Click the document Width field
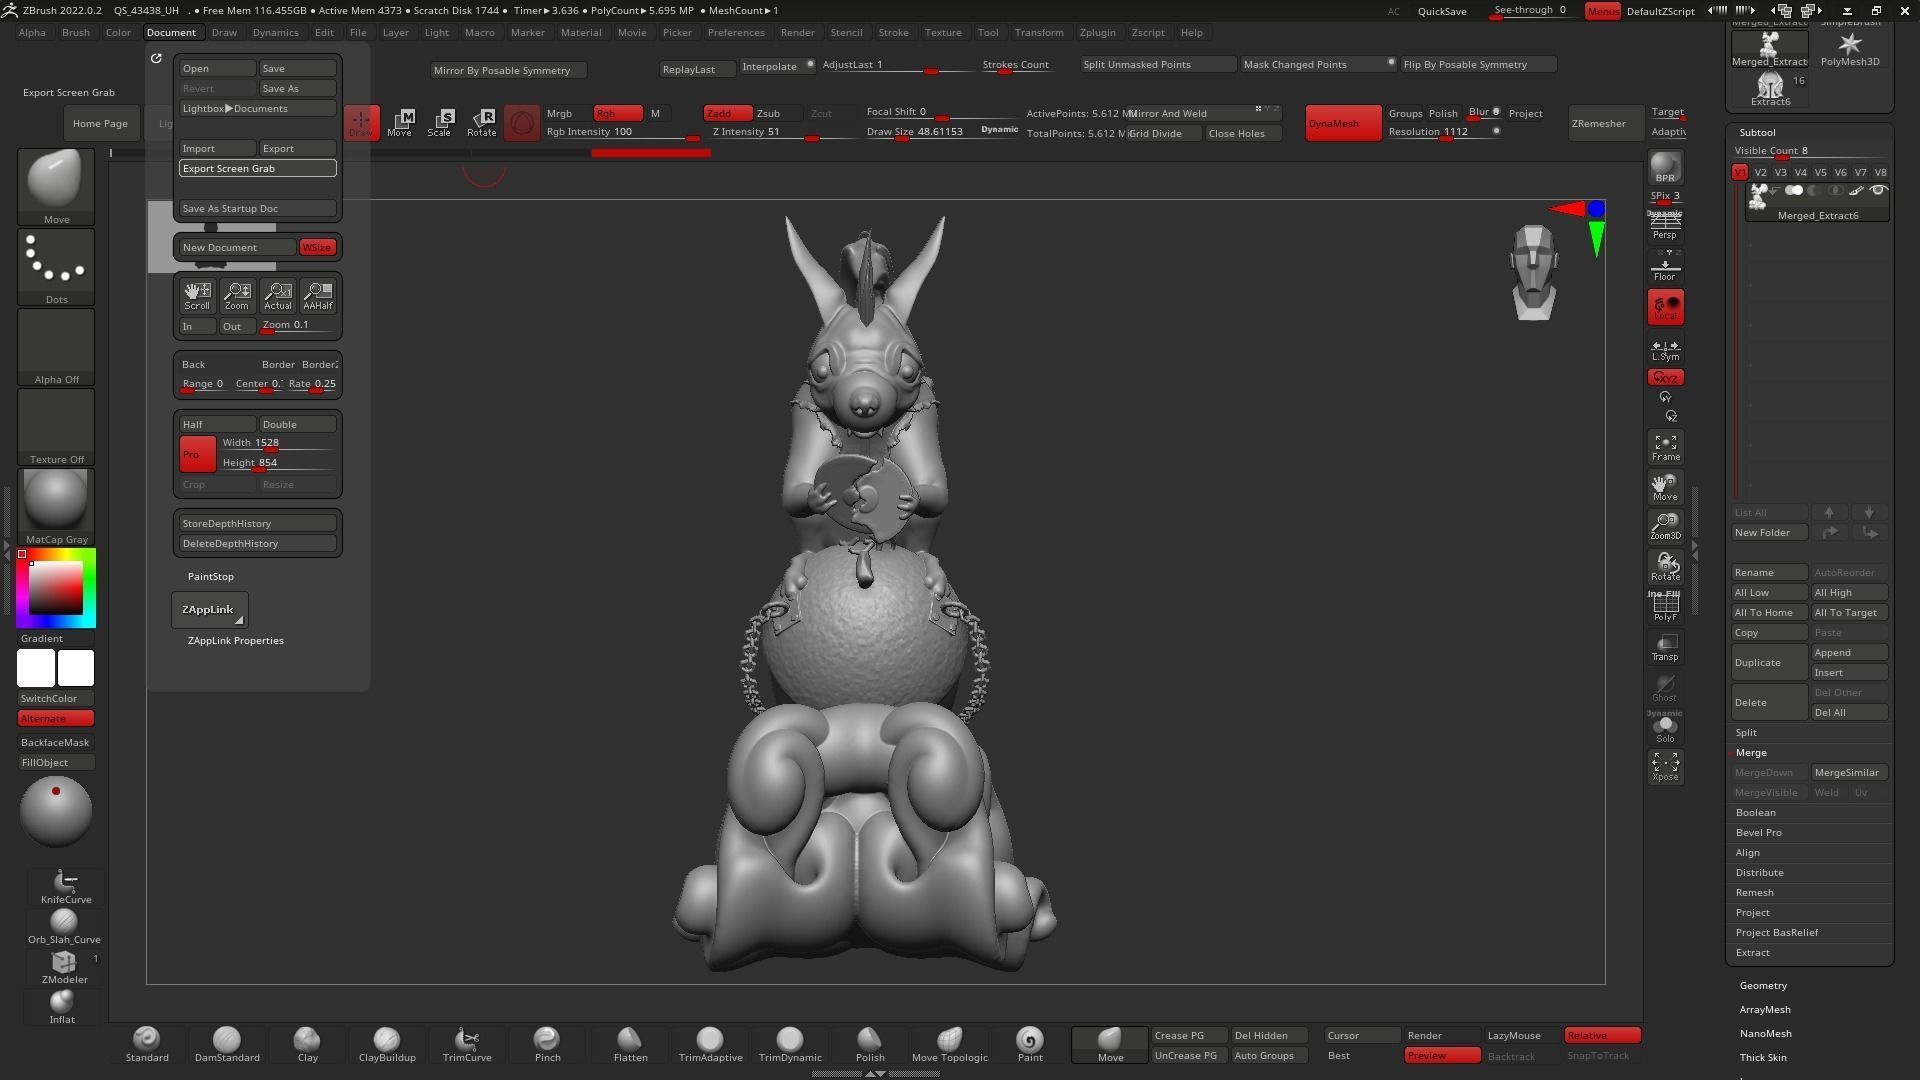The width and height of the screenshot is (1920, 1080). [x=278, y=443]
